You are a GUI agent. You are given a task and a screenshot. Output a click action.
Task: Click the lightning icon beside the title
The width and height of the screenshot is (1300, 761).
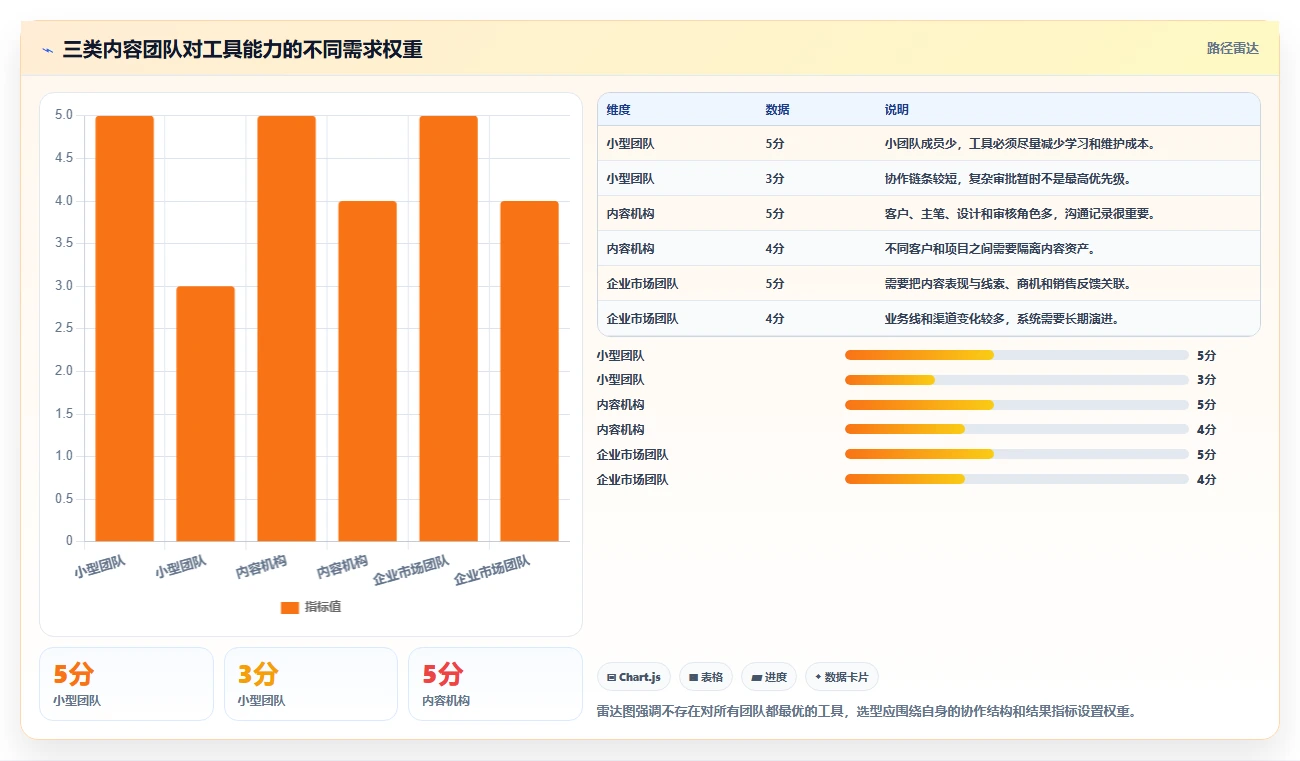47,49
